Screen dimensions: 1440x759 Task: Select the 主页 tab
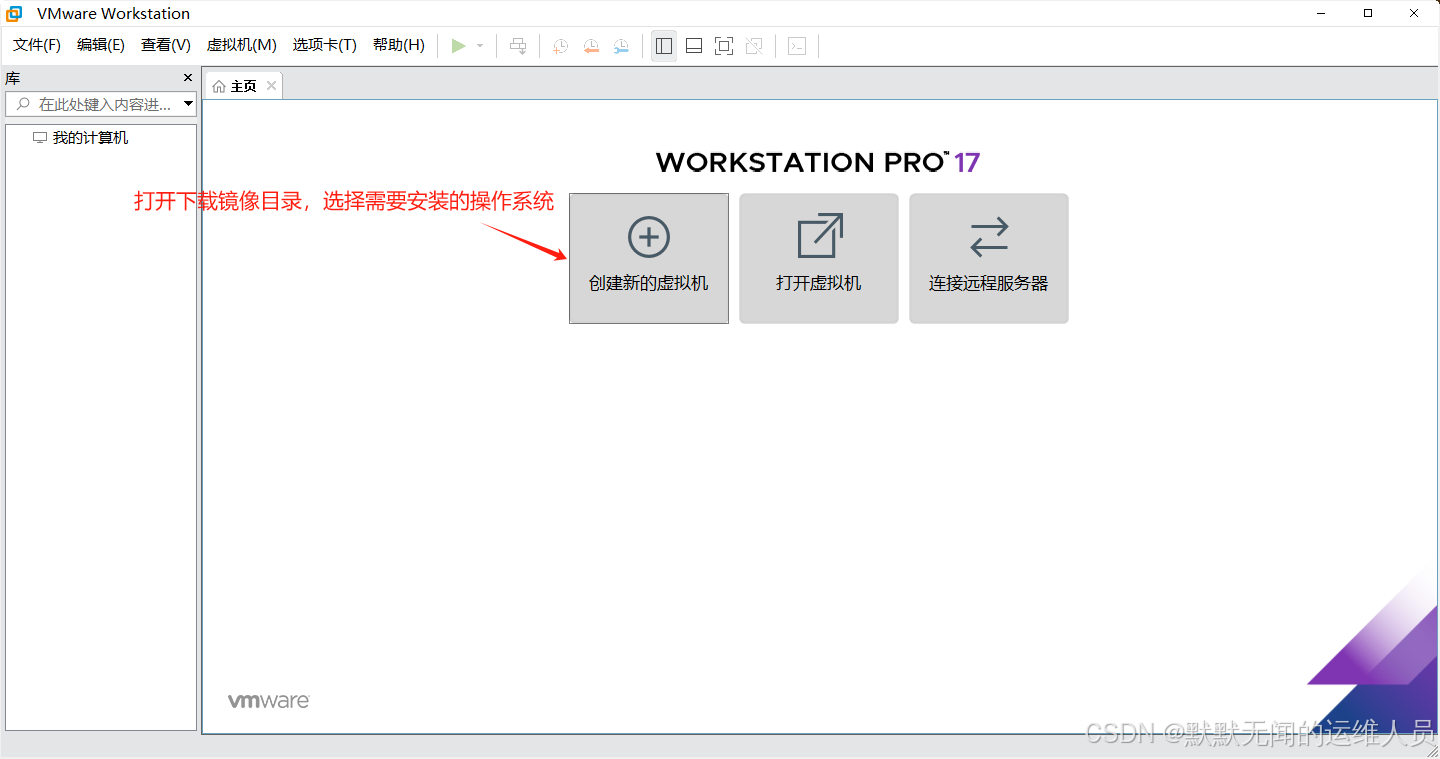coord(243,86)
